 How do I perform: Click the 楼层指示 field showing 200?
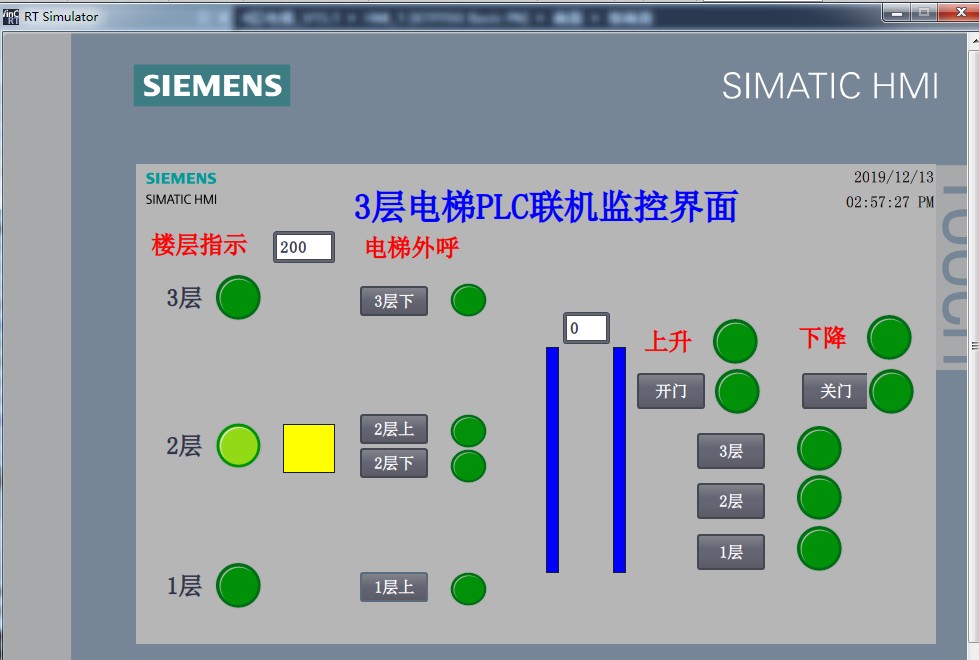(303, 246)
